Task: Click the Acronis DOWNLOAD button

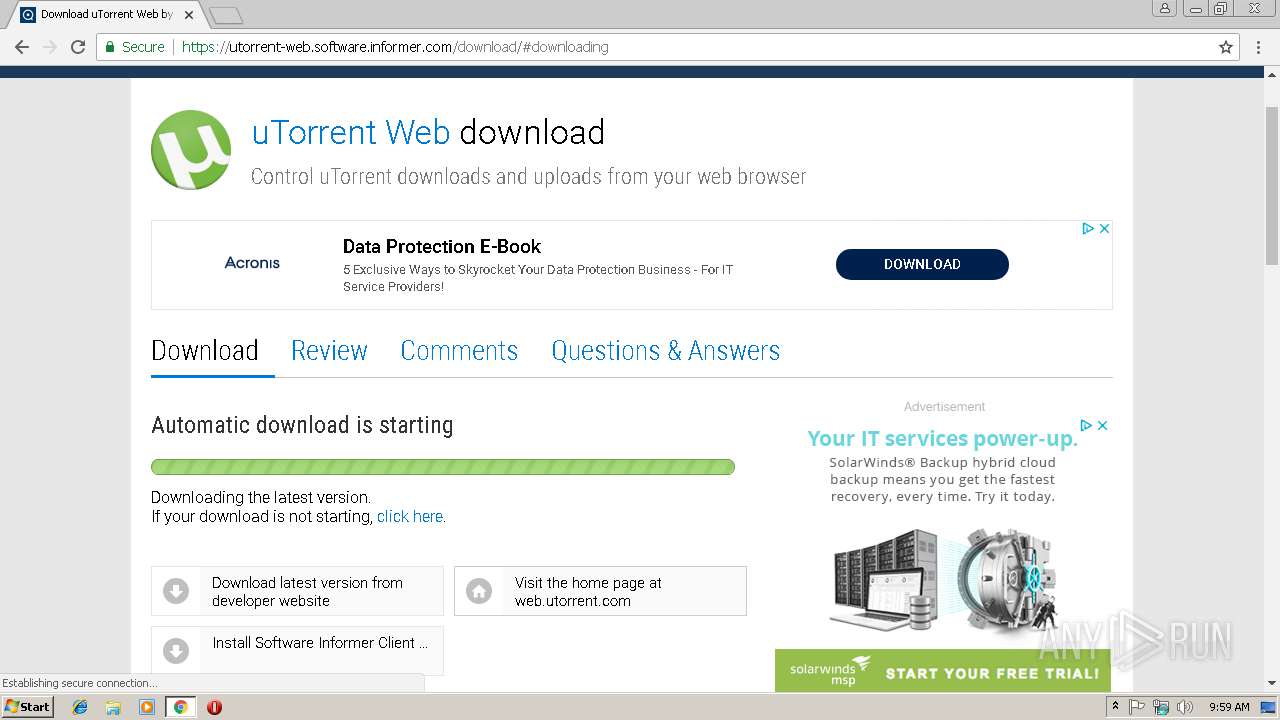Action: 922,264
